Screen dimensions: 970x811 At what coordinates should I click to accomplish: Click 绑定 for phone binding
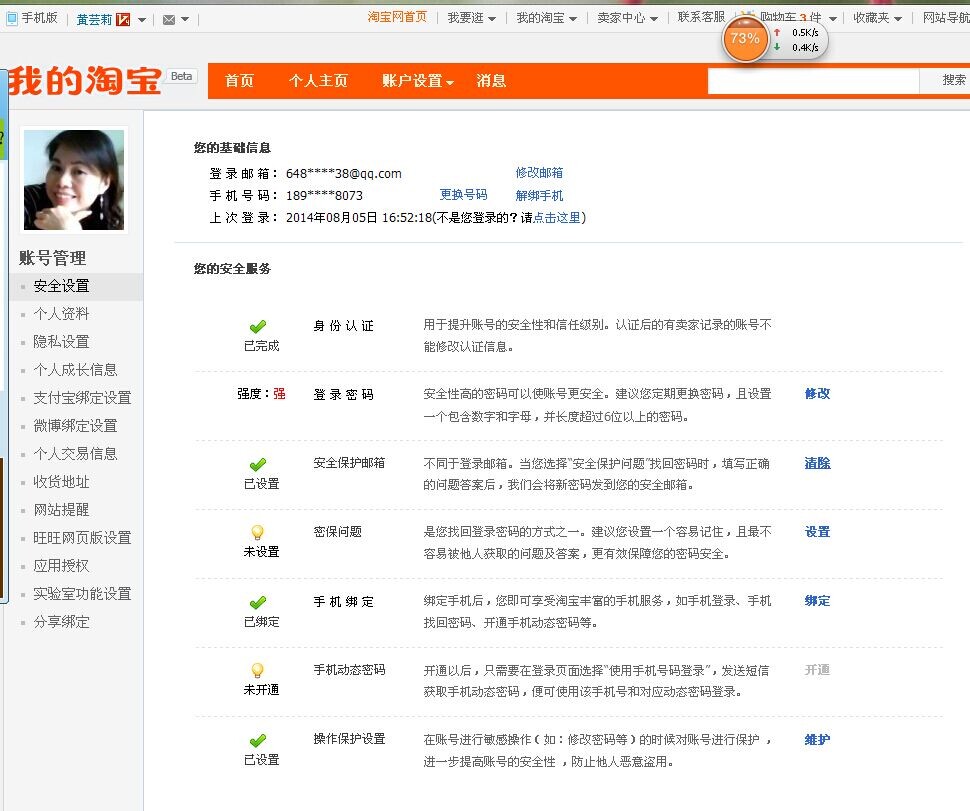[x=817, y=601]
